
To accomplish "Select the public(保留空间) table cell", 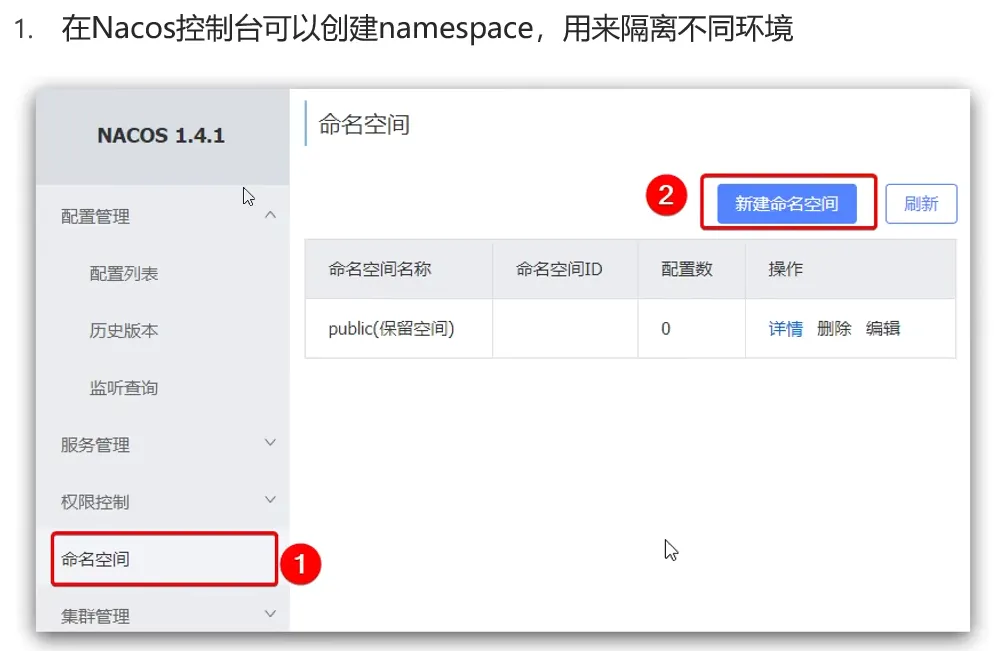I will [391, 328].
